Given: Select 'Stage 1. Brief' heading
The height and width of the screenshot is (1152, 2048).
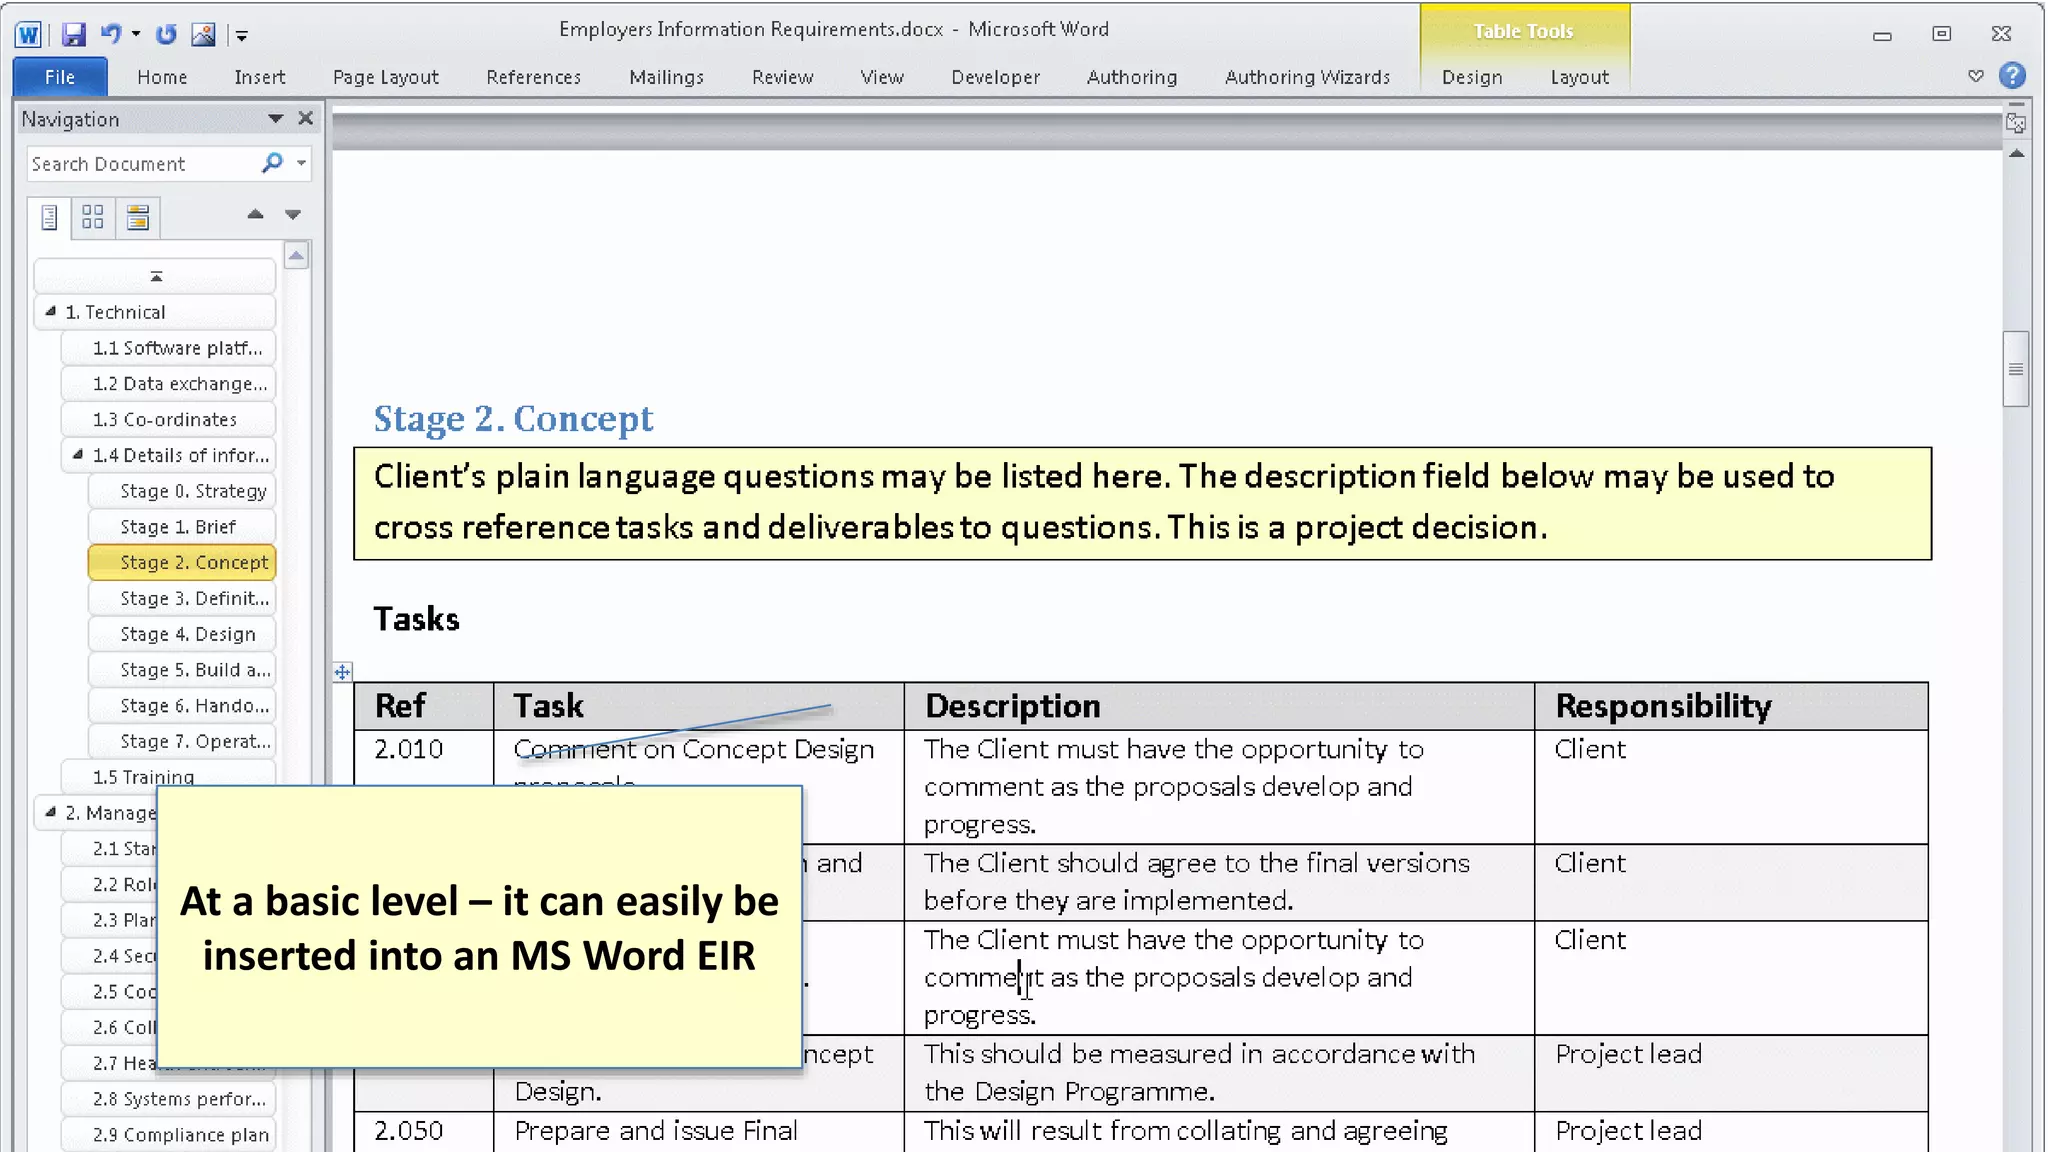Looking at the screenshot, I should click(x=182, y=527).
